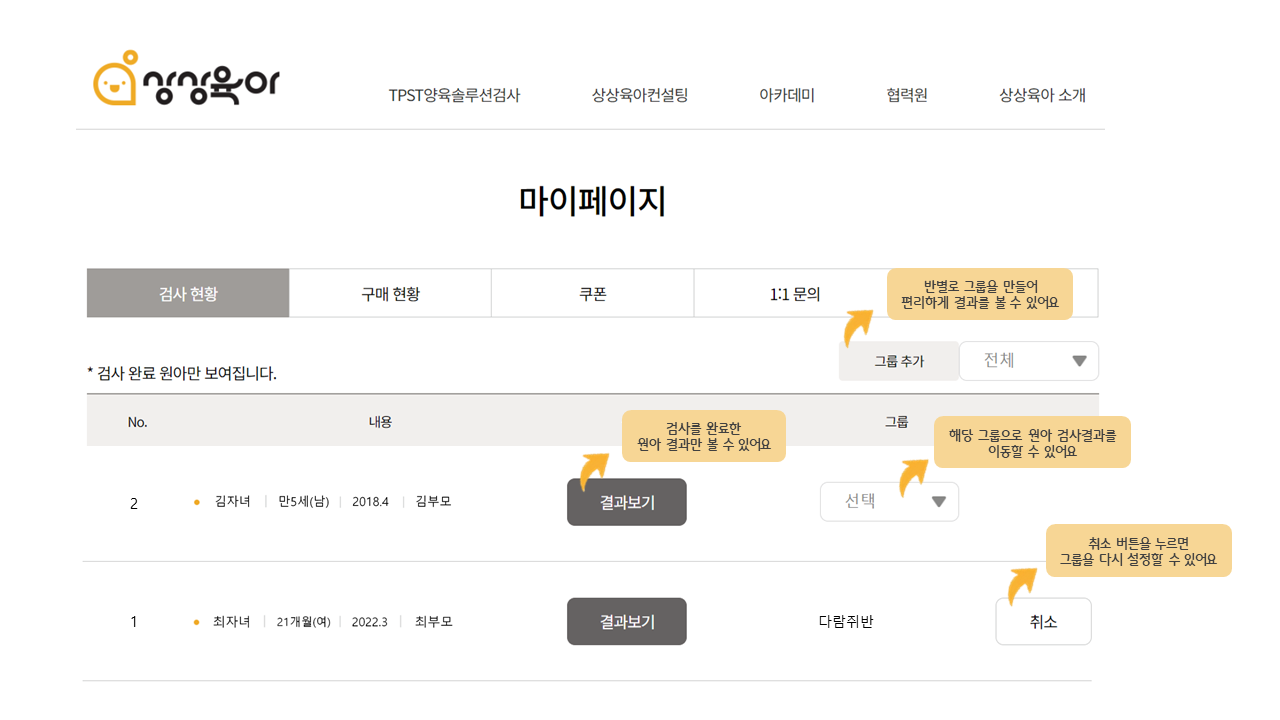Click the arrow above 취소 button

click(x=1022, y=586)
